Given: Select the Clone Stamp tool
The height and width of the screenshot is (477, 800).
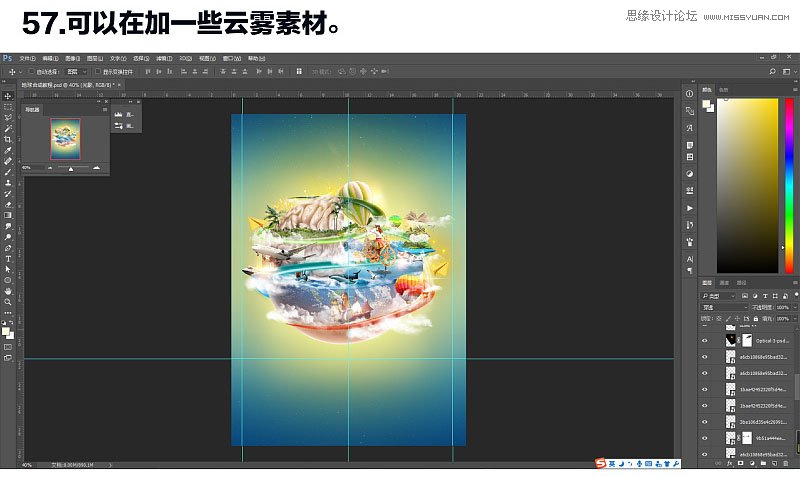Looking at the screenshot, I should pyautogui.click(x=8, y=183).
